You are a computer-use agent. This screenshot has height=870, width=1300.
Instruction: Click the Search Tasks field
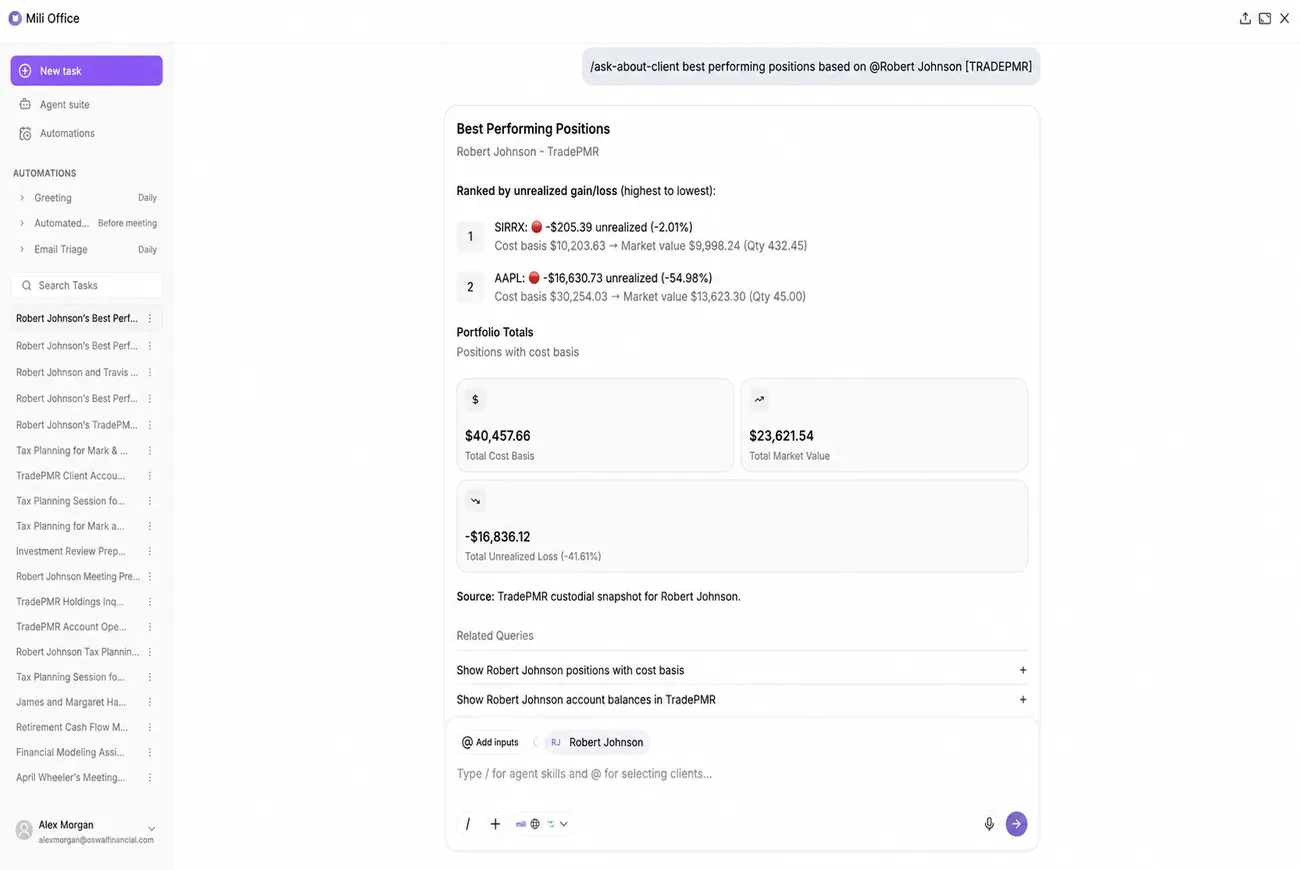[x=86, y=285]
